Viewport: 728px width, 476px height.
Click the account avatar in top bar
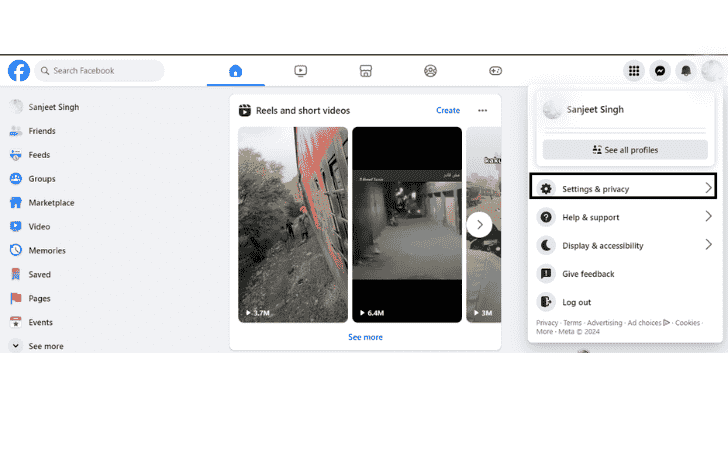(x=712, y=71)
